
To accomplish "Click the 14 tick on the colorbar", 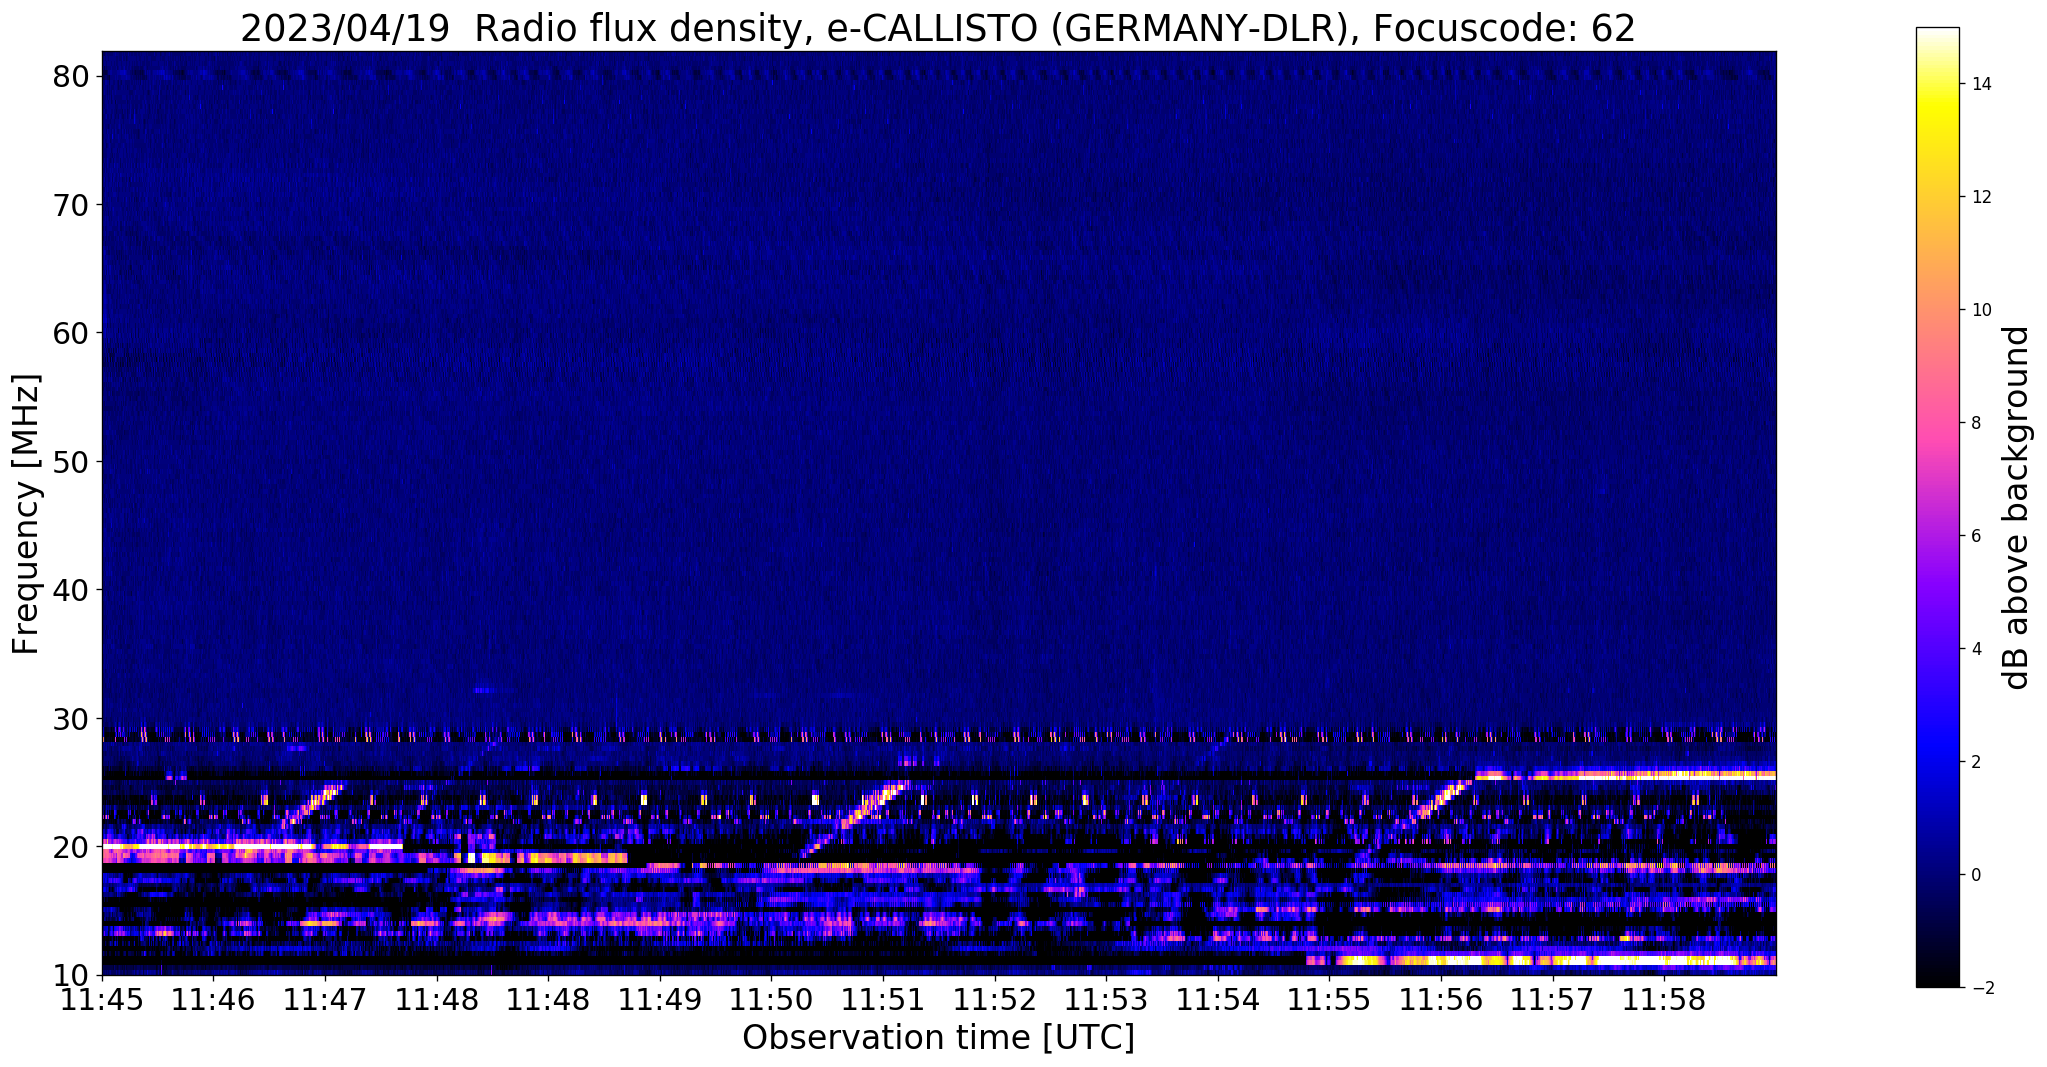I will click(x=1981, y=84).
